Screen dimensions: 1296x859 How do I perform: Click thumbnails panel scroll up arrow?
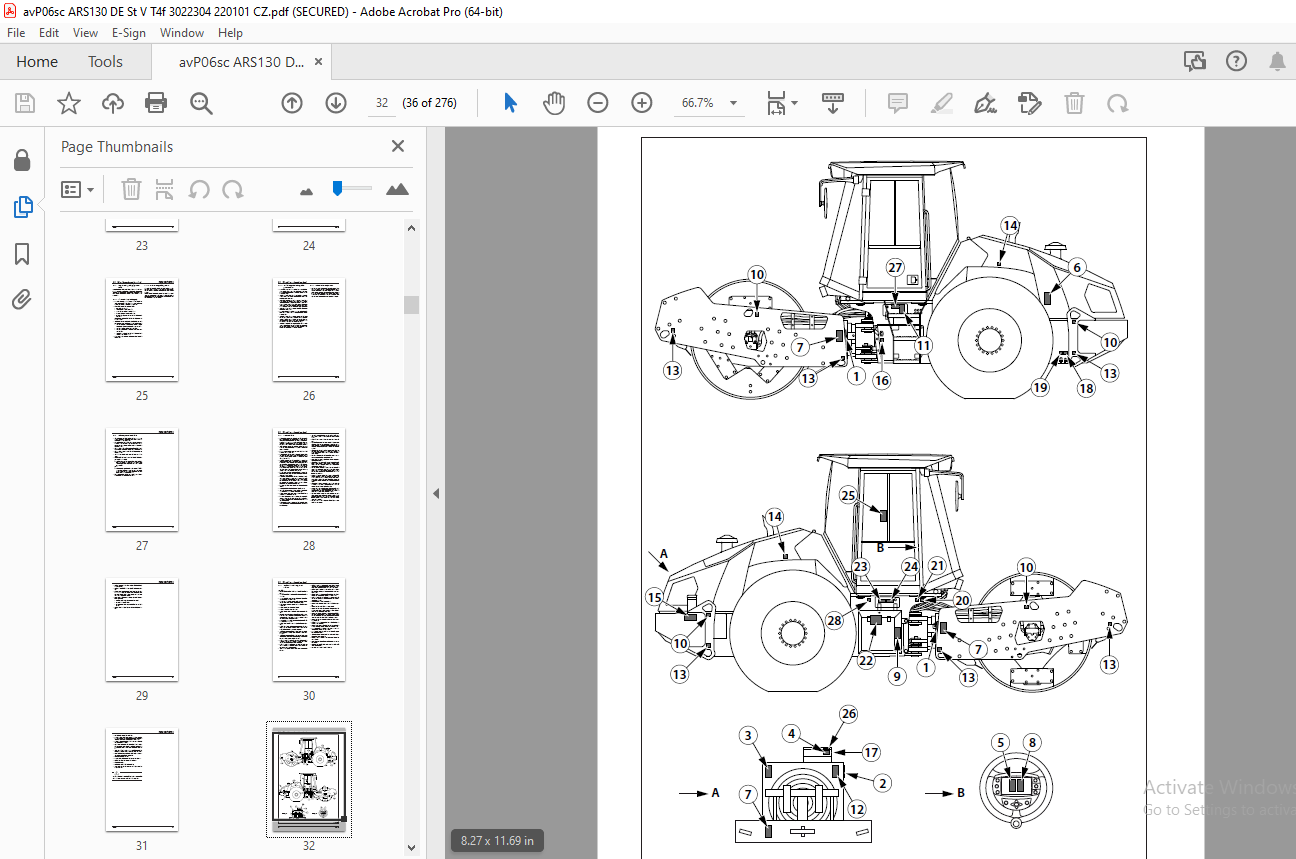[412, 229]
